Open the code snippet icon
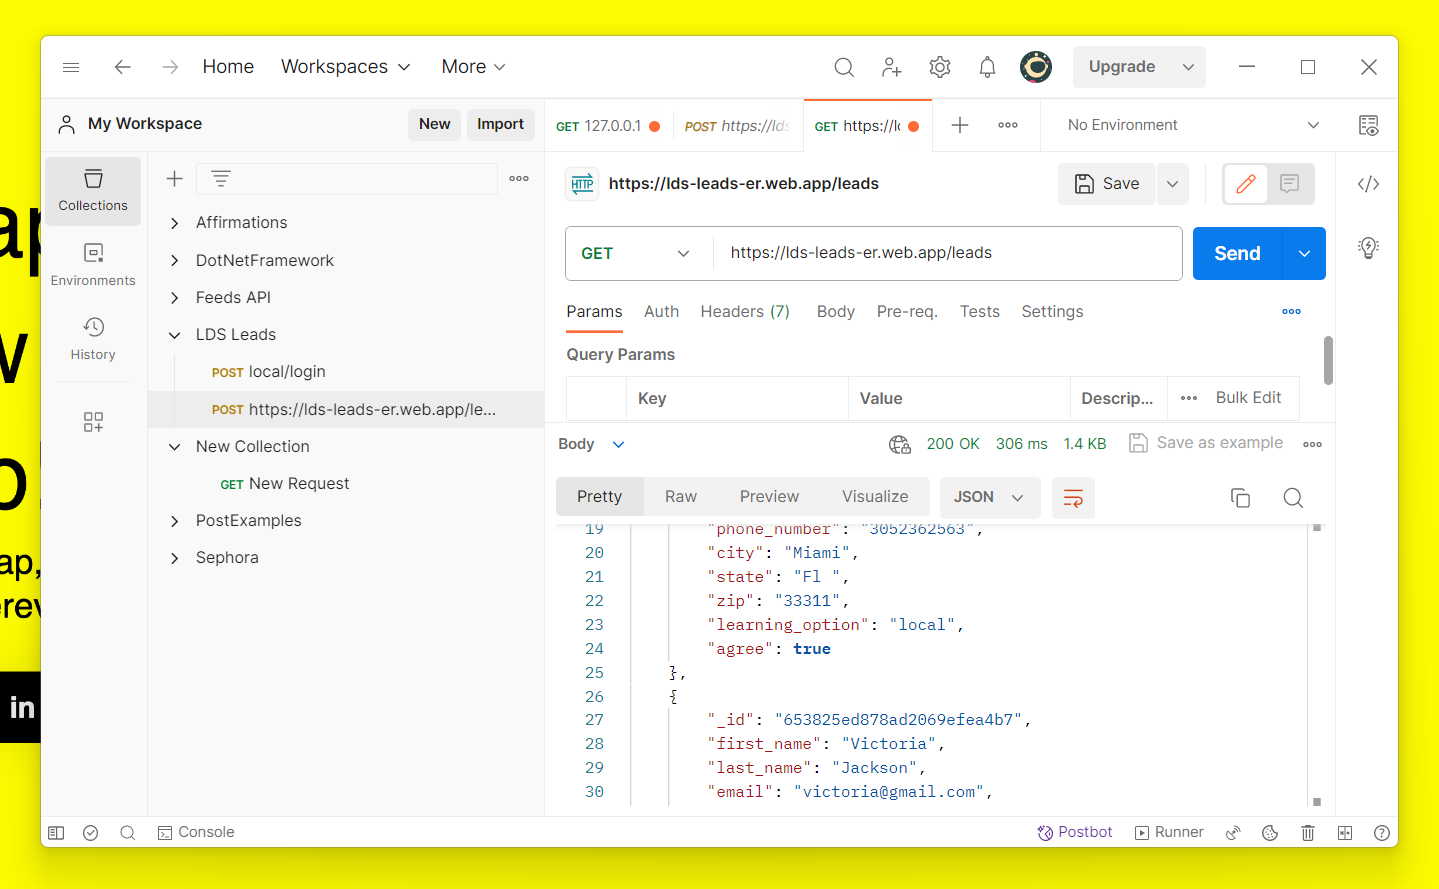 click(x=1369, y=184)
